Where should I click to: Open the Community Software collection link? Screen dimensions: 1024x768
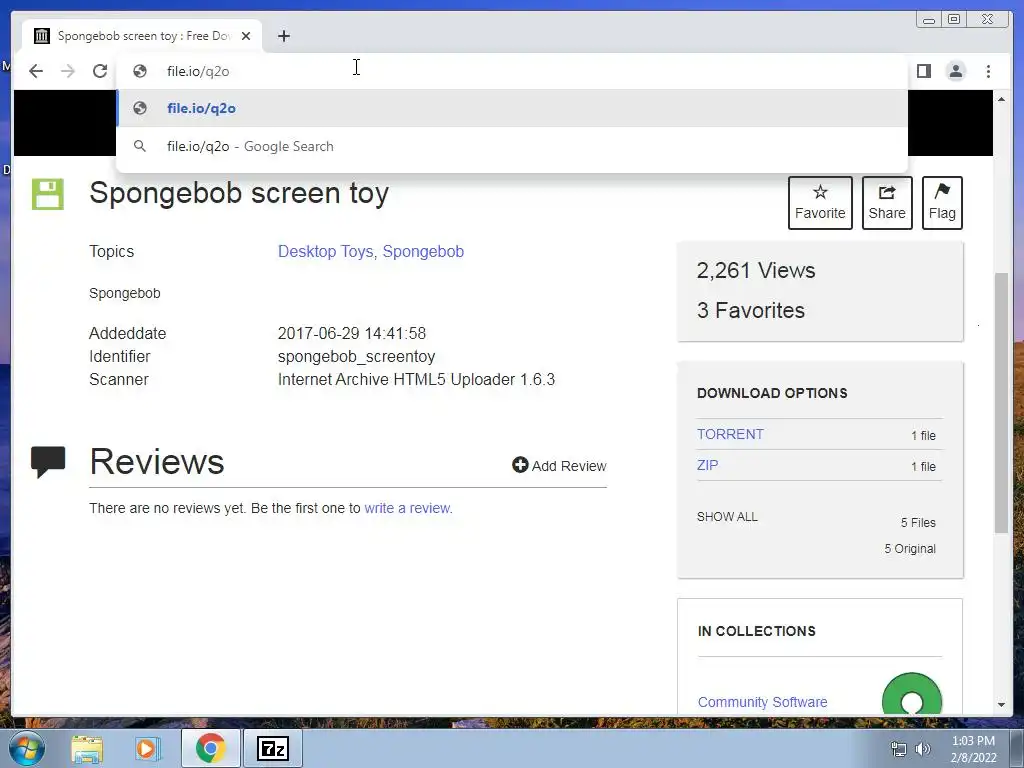click(x=762, y=702)
